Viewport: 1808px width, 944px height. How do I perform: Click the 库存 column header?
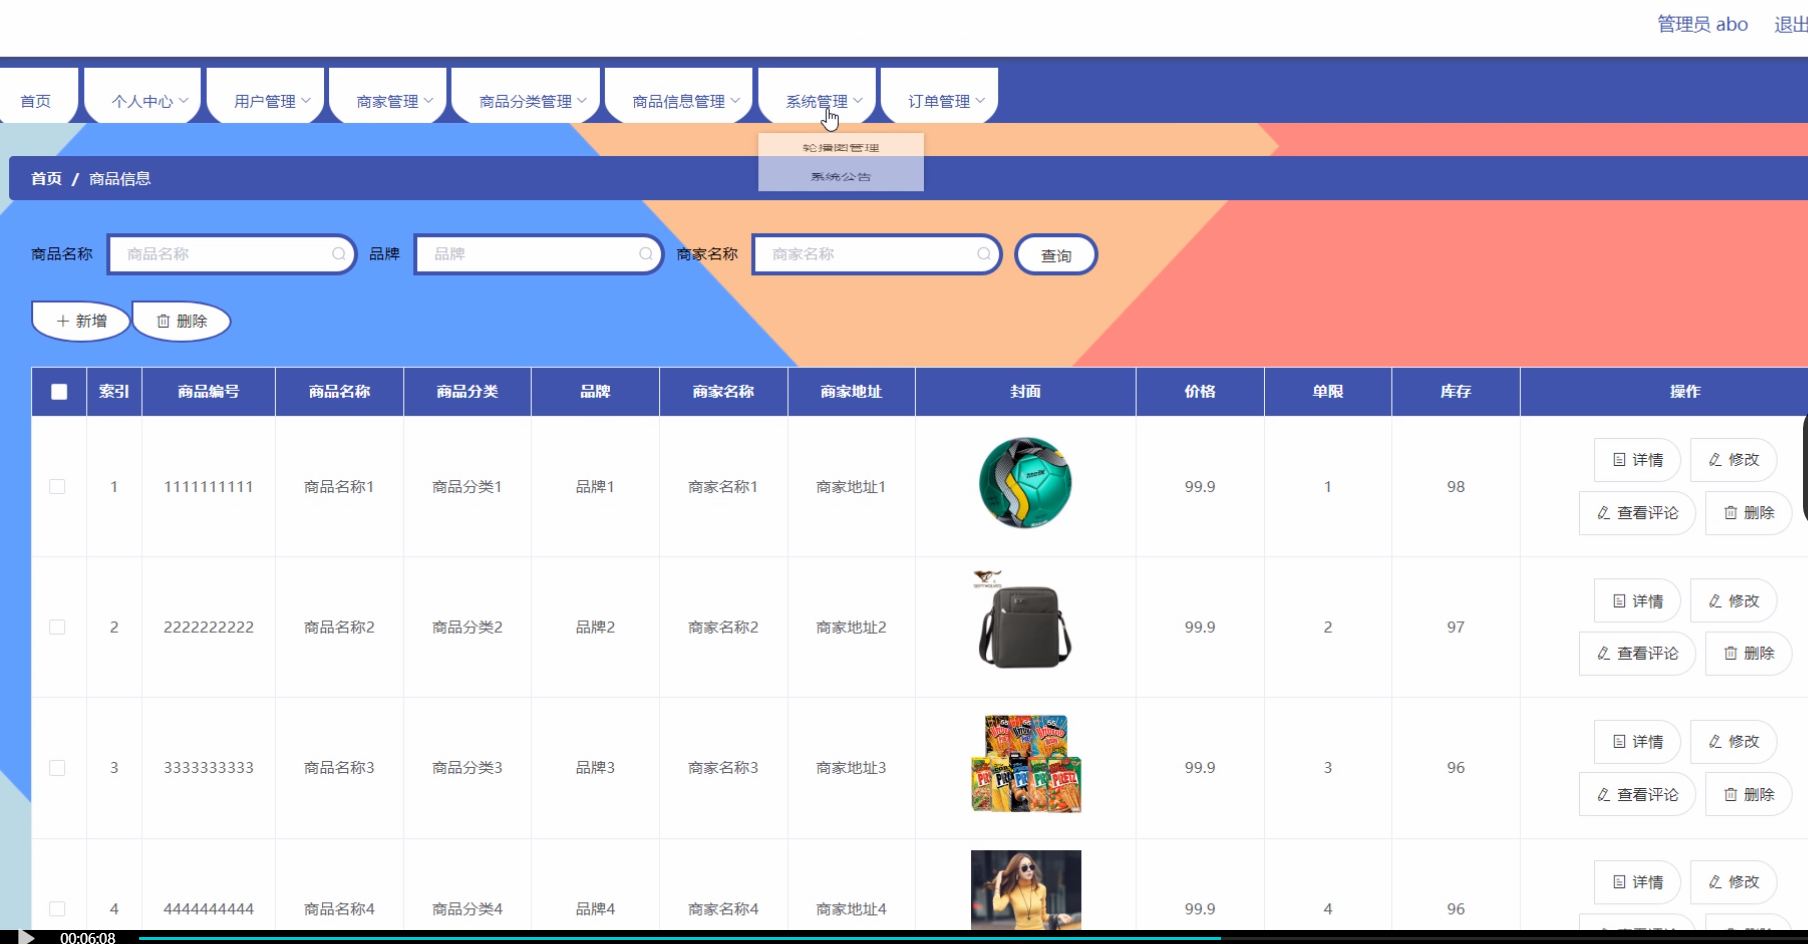tap(1456, 392)
